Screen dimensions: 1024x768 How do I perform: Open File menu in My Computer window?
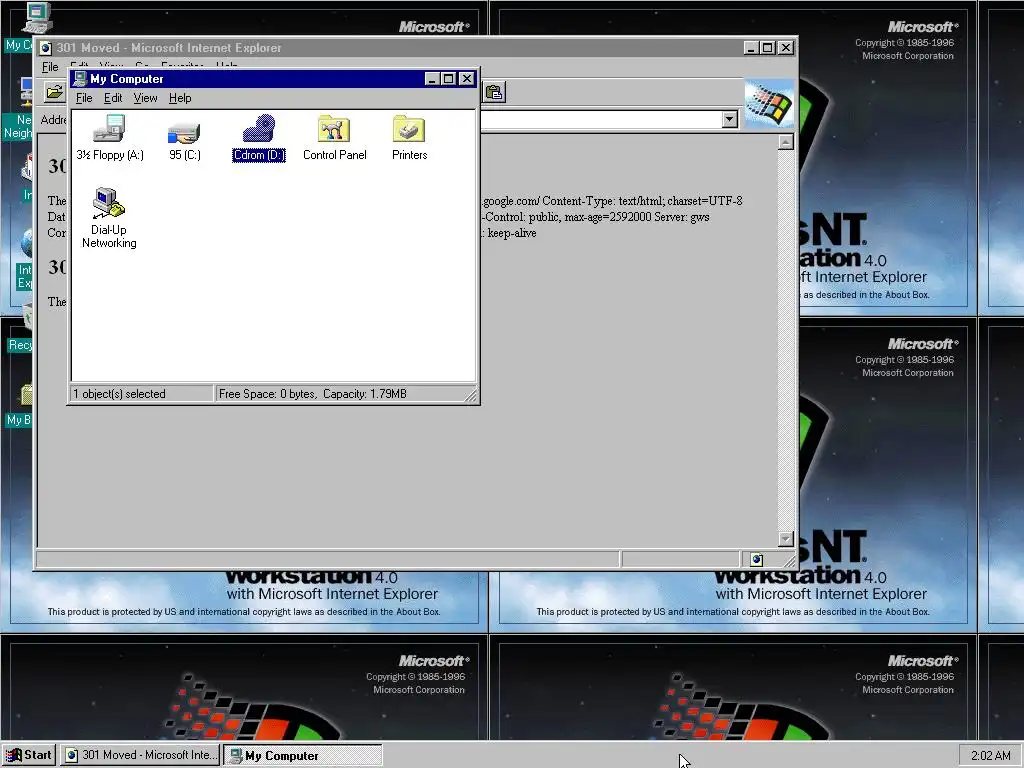[84, 98]
